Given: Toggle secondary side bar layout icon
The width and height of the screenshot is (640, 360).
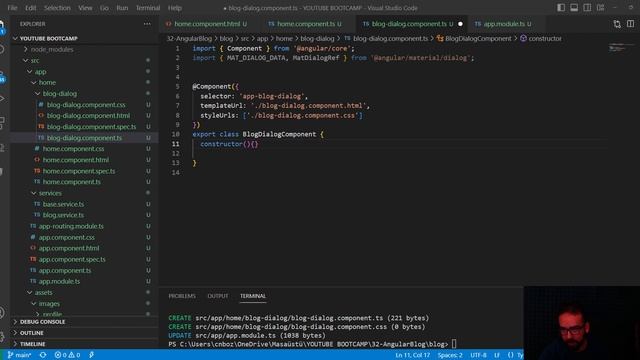Looking at the screenshot, I should (587, 8).
